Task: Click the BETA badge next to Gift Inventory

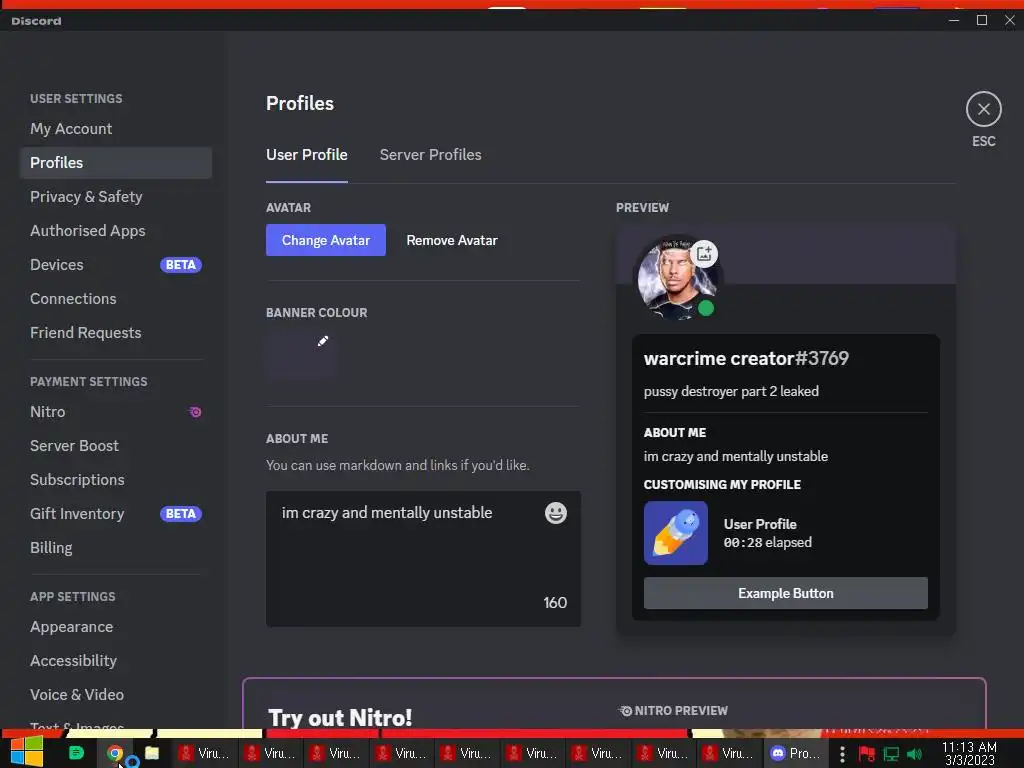Action: (181, 514)
